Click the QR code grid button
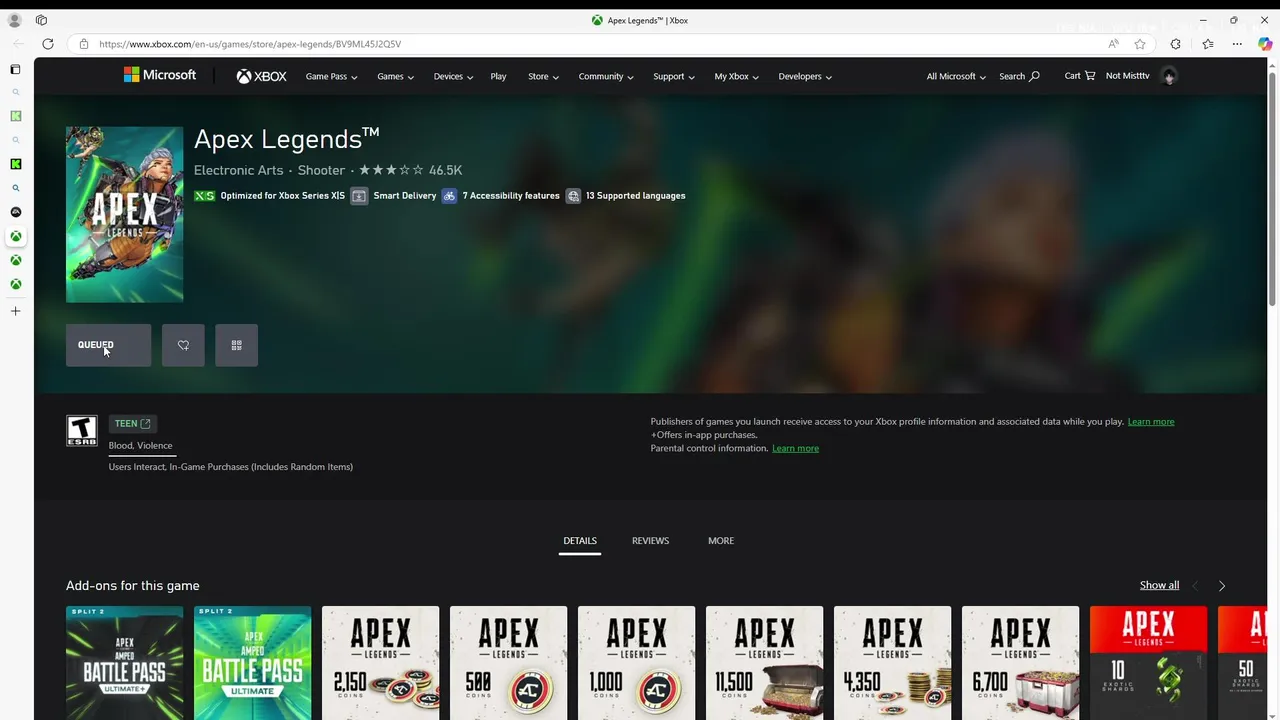This screenshot has height=720, width=1280. [236, 345]
